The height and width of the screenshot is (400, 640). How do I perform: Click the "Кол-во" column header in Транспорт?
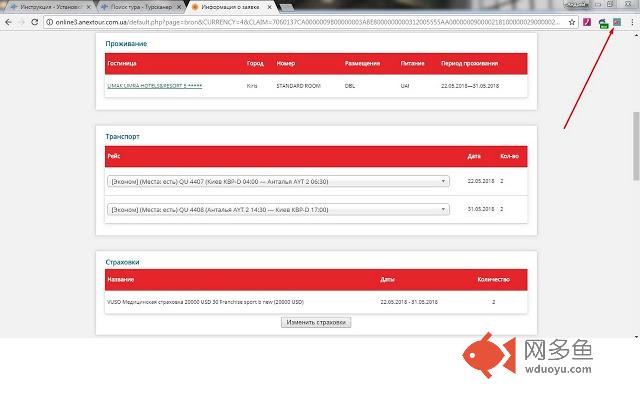pos(509,156)
